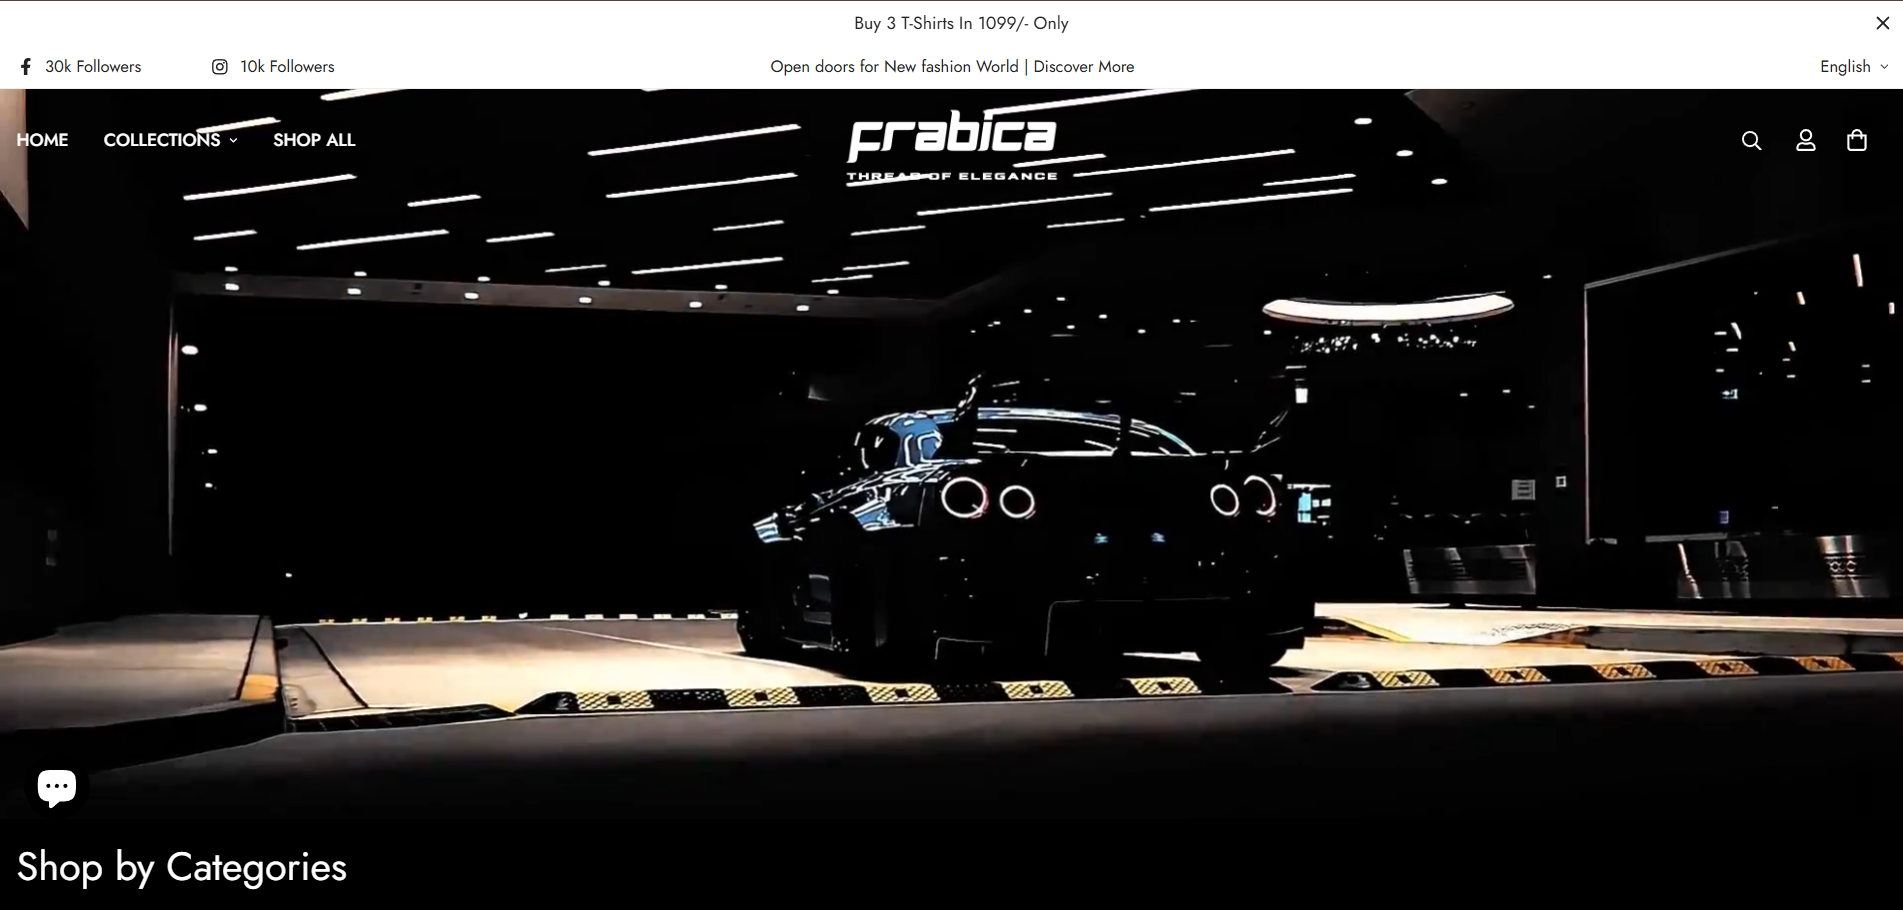
Task: Select SHOP ALL in navigation
Action: (314, 140)
